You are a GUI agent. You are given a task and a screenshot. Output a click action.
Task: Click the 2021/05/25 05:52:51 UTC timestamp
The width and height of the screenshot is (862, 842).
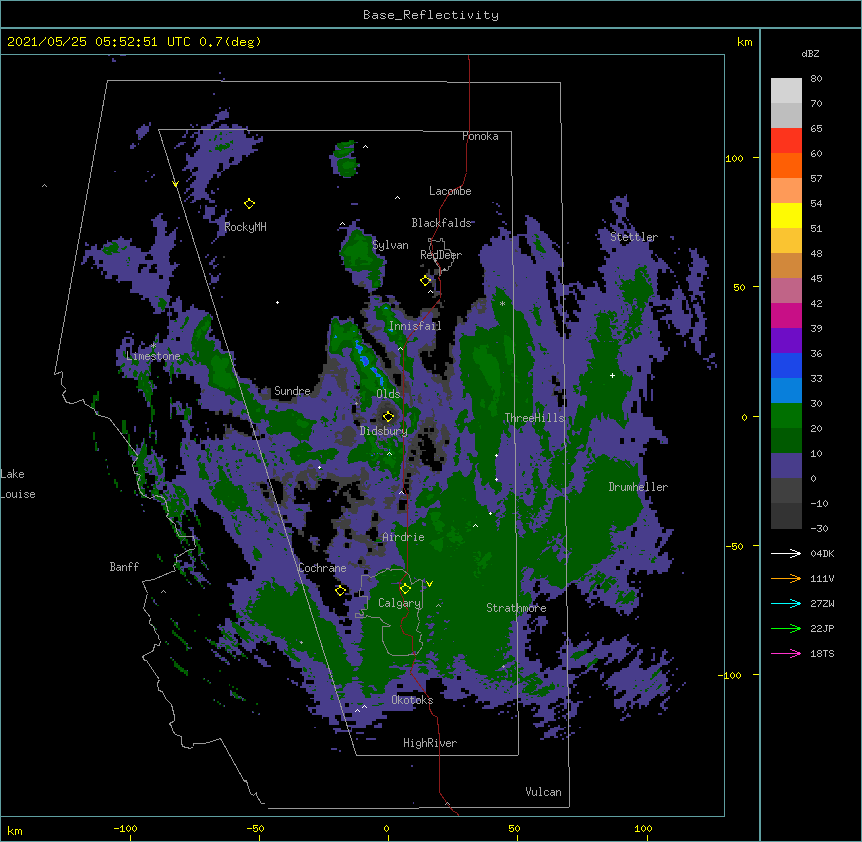[99, 42]
